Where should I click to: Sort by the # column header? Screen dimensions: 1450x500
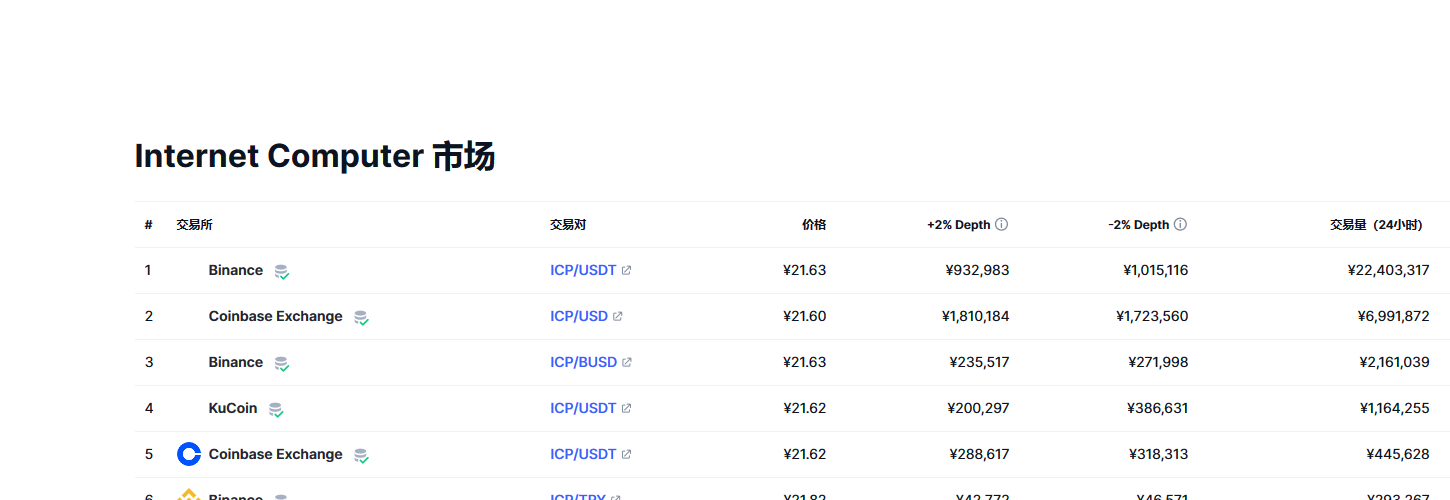[x=148, y=225]
